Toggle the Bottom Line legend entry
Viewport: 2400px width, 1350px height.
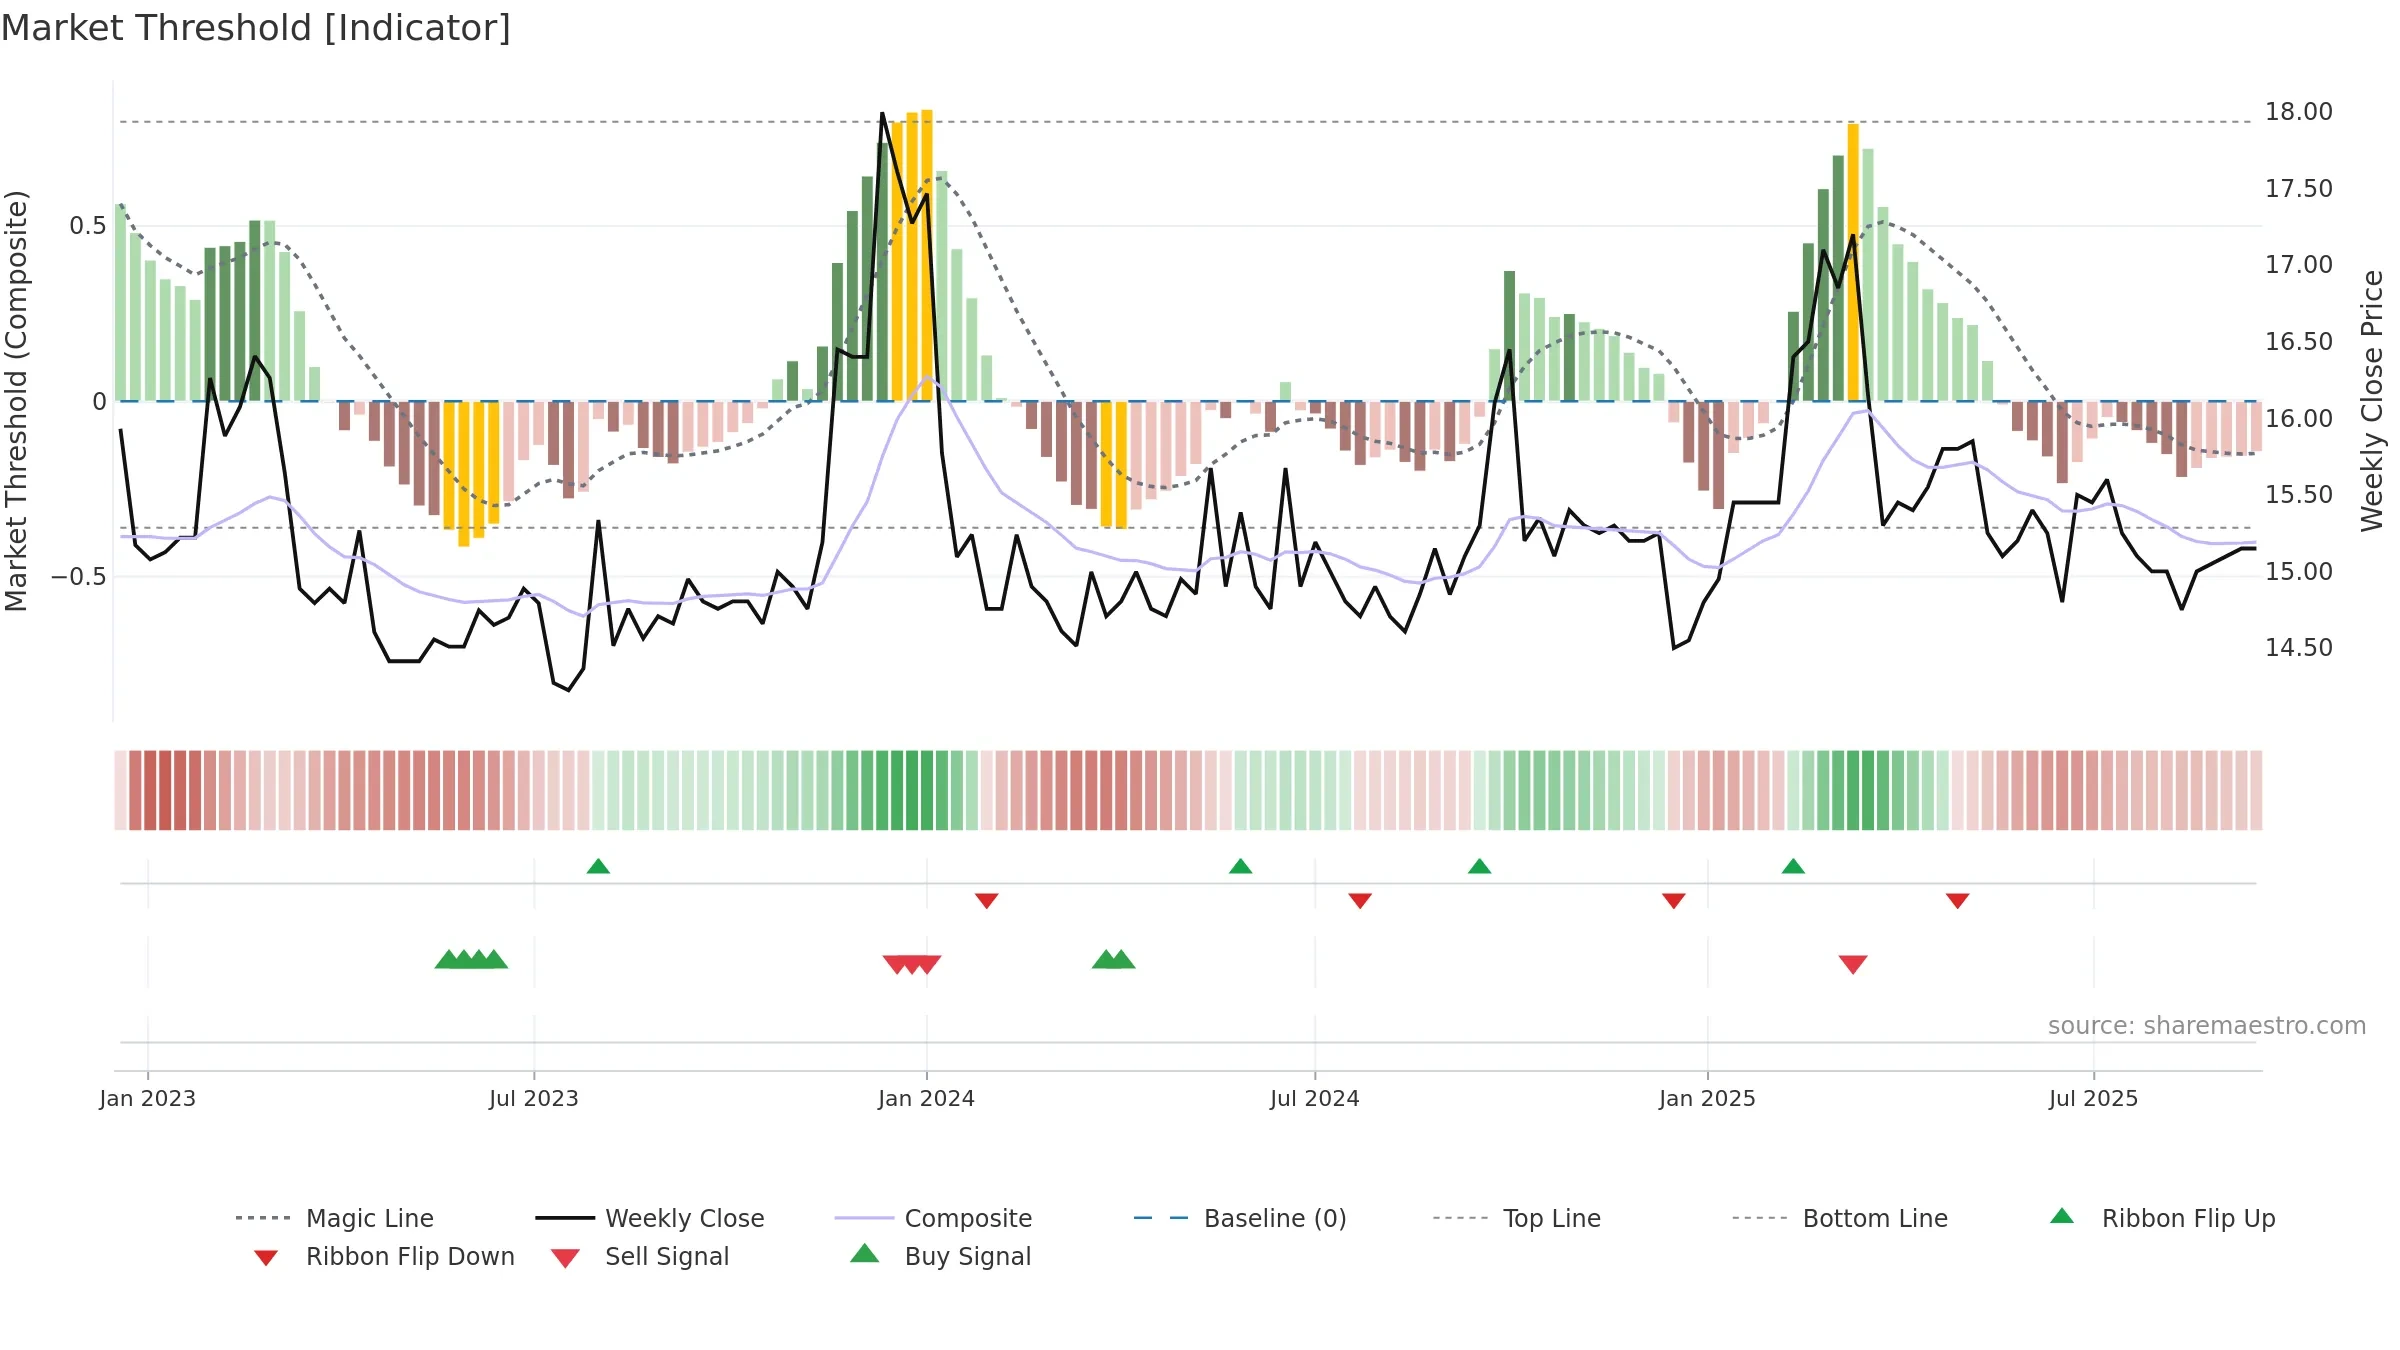(x=1840, y=1218)
